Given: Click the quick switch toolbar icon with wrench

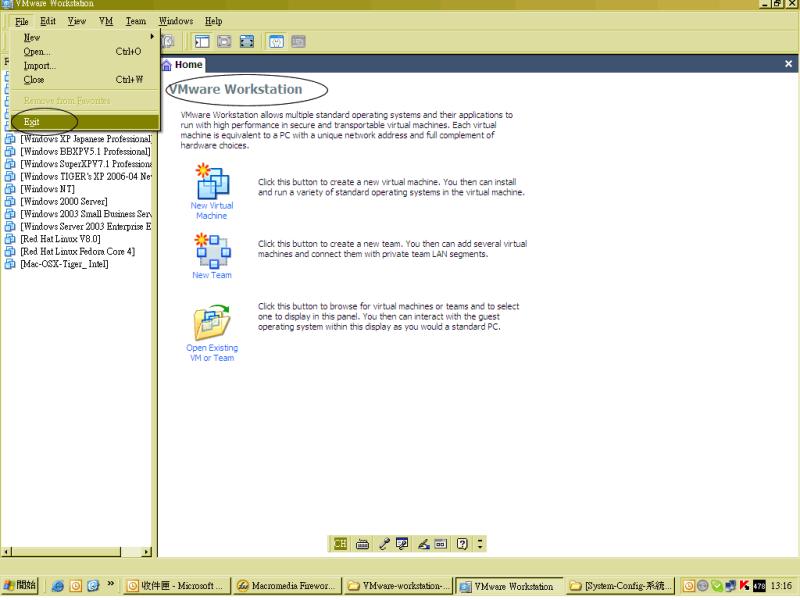Looking at the screenshot, I should [x=276, y=41].
